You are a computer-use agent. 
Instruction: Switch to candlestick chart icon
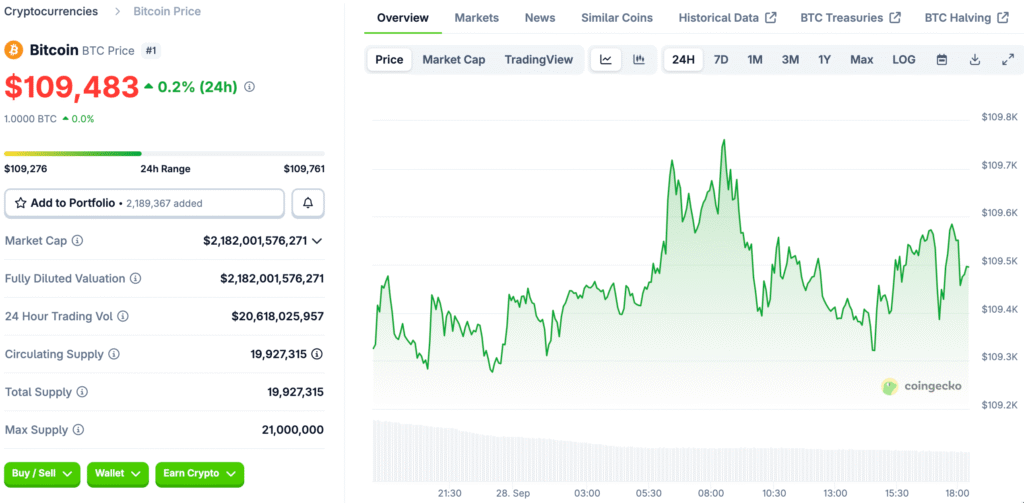(x=639, y=60)
